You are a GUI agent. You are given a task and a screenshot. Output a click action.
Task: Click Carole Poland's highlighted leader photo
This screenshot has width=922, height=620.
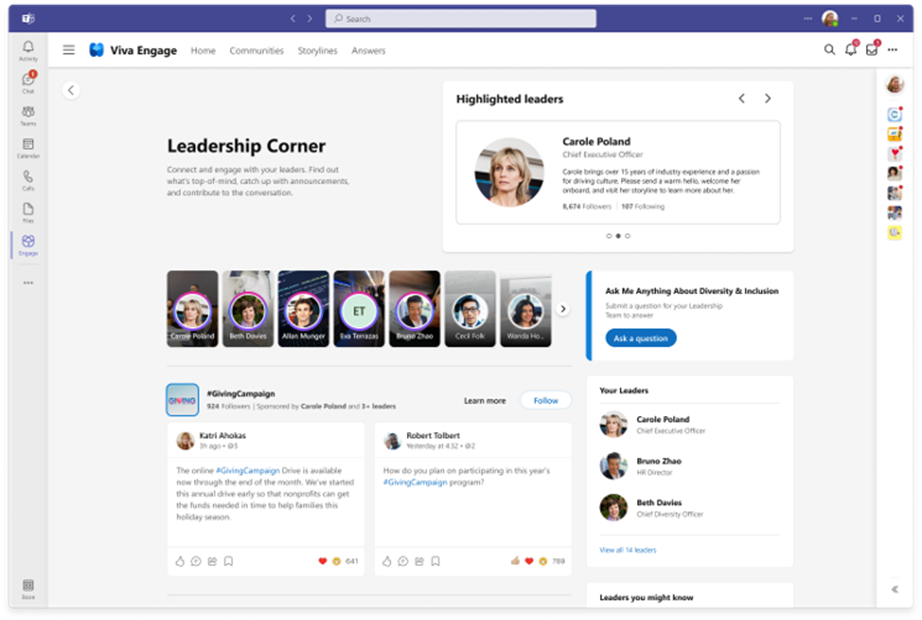tap(509, 172)
